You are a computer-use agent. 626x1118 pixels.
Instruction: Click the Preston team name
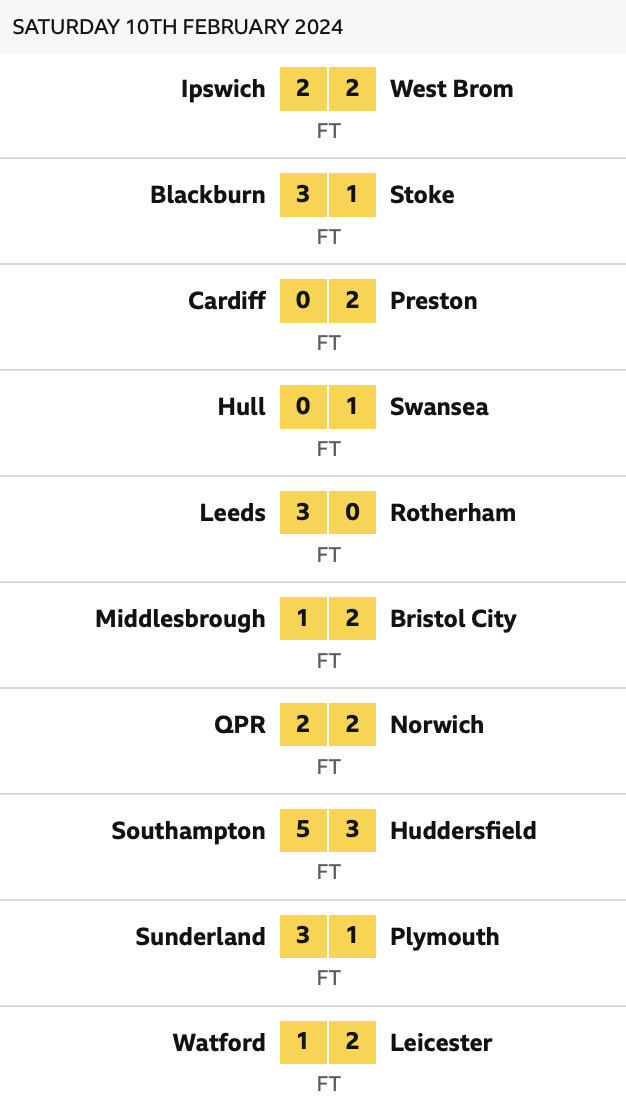[433, 301]
